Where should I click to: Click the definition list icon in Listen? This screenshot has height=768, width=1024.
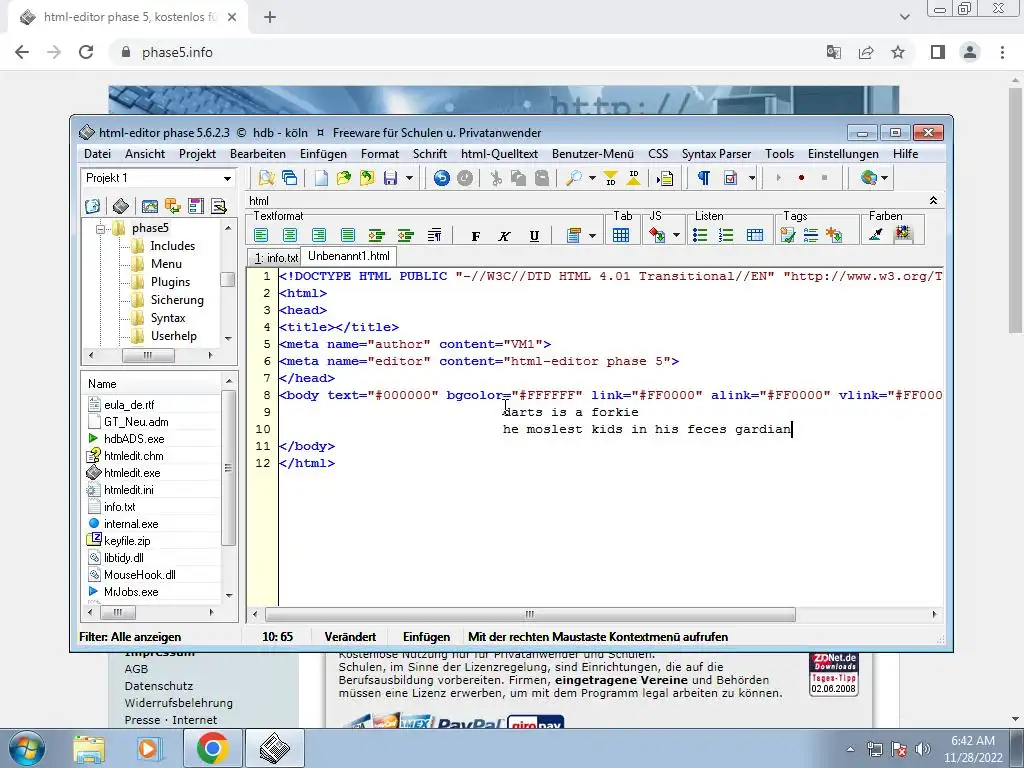(x=754, y=235)
